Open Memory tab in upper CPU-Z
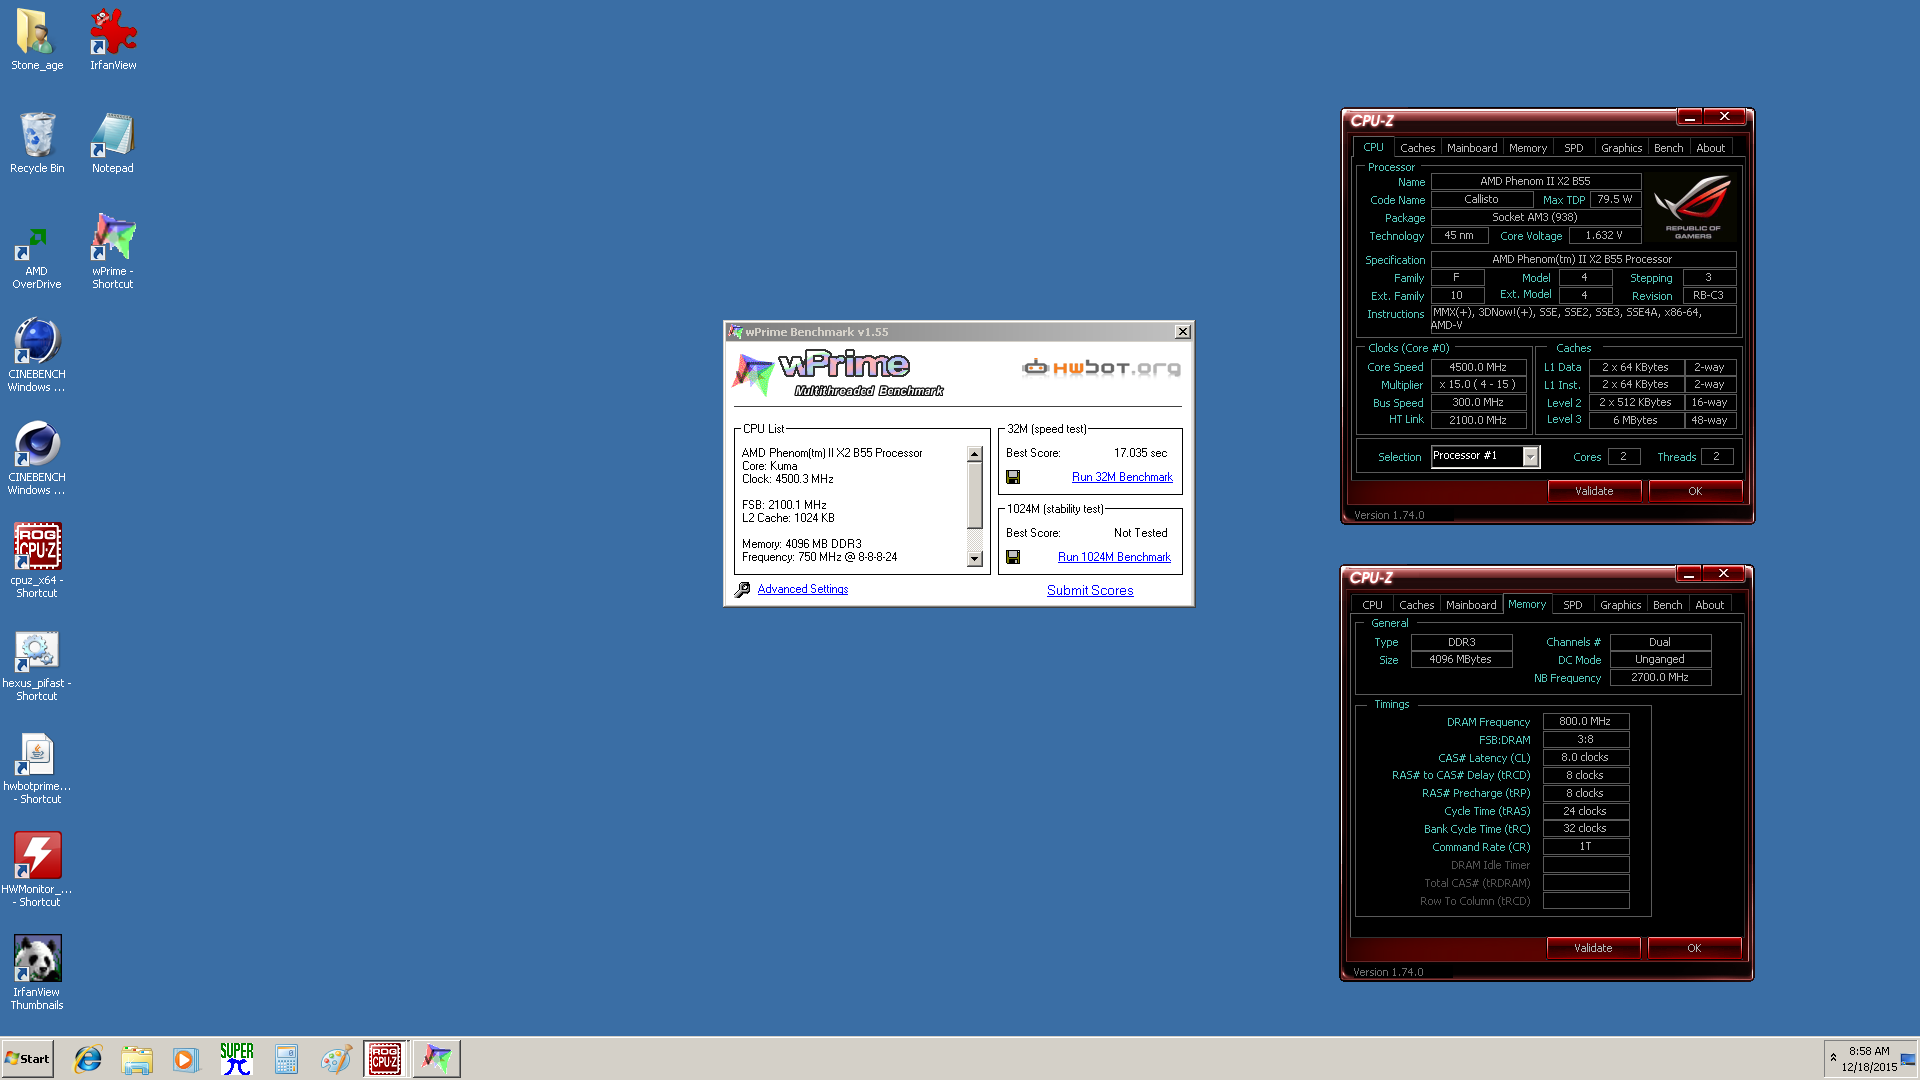The height and width of the screenshot is (1080, 1920). [1528, 148]
